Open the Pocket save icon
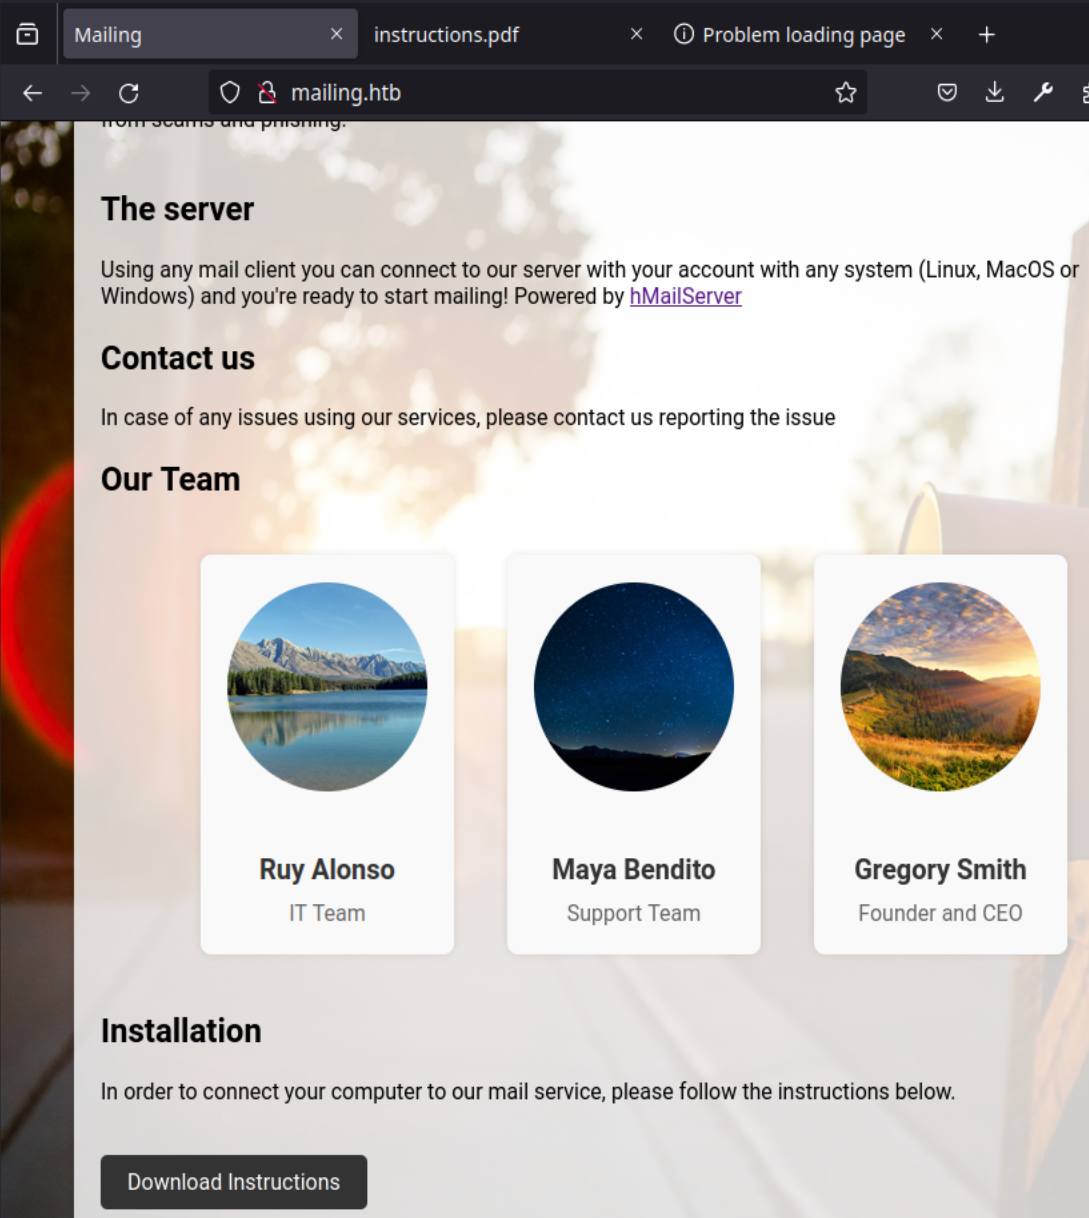The height and width of the screenshot is (1218, 1089). (947, 93)
